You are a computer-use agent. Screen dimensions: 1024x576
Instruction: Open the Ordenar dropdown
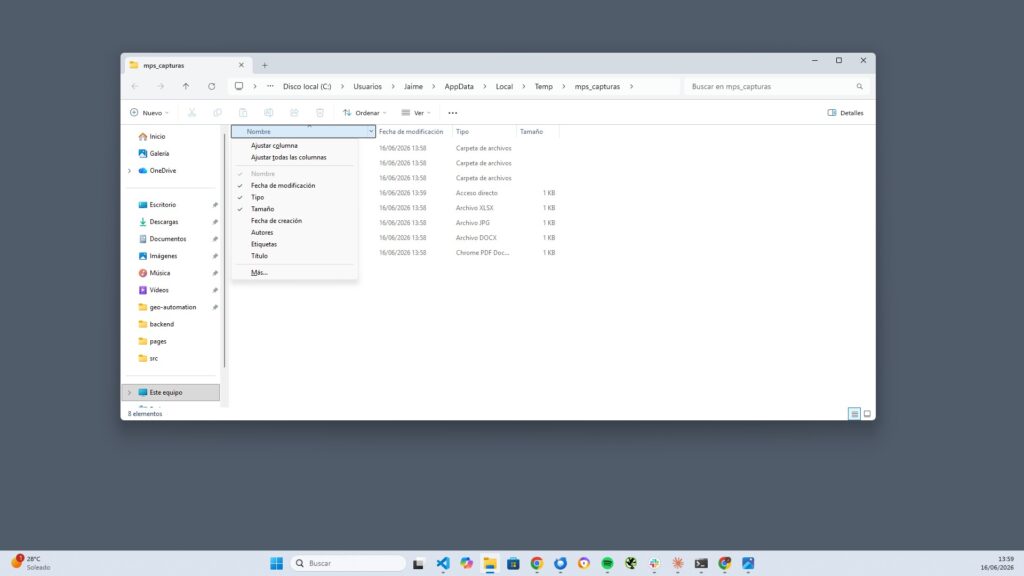coord(365,113)
